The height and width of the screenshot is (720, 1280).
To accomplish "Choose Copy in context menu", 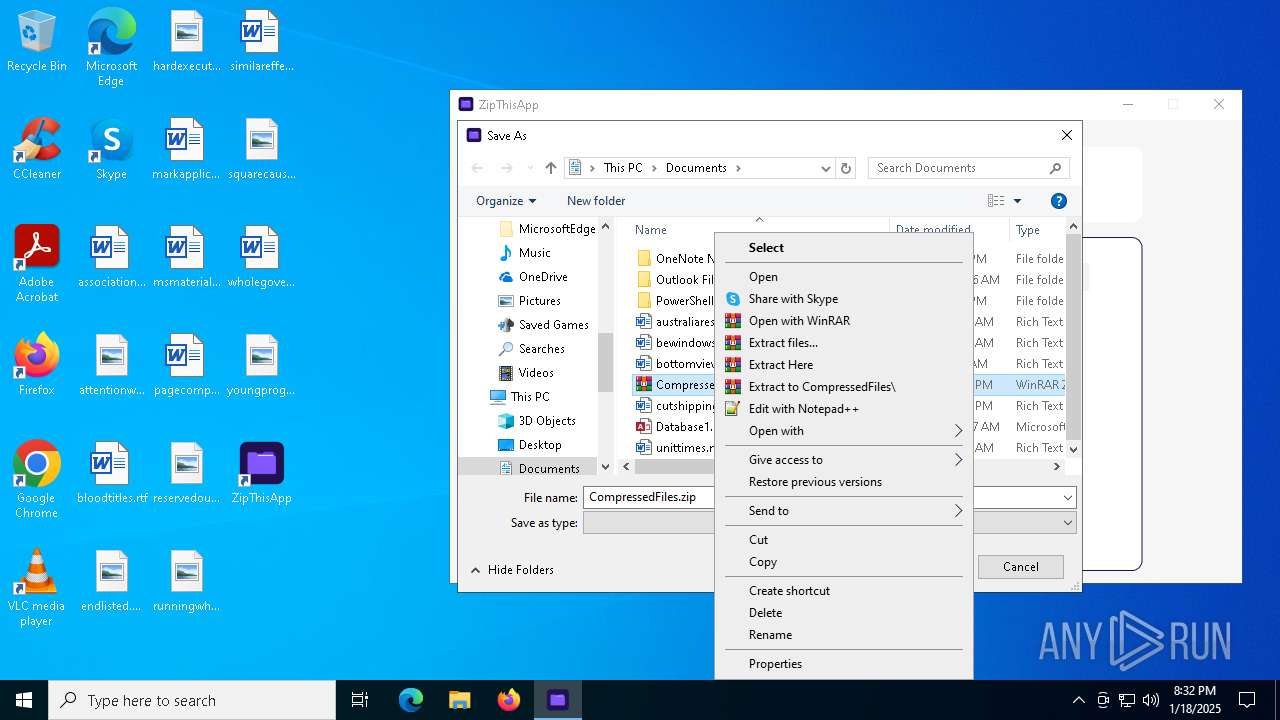I will tap(843, 562).
